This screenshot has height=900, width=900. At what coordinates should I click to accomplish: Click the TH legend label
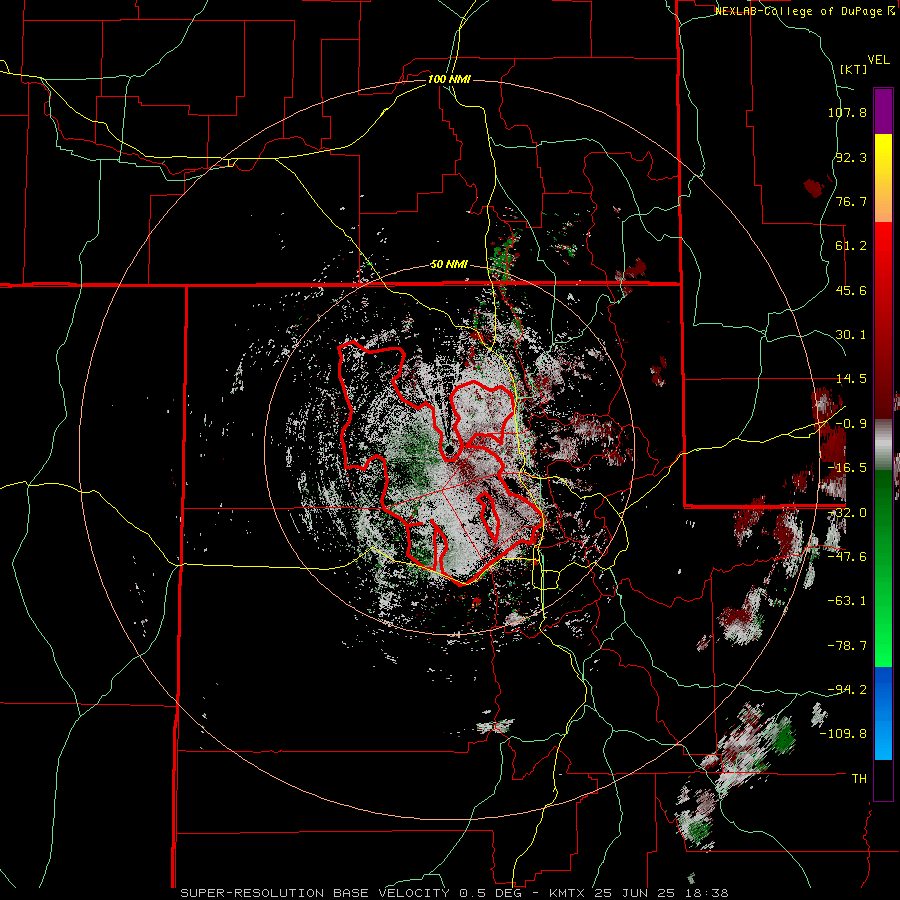859,779
